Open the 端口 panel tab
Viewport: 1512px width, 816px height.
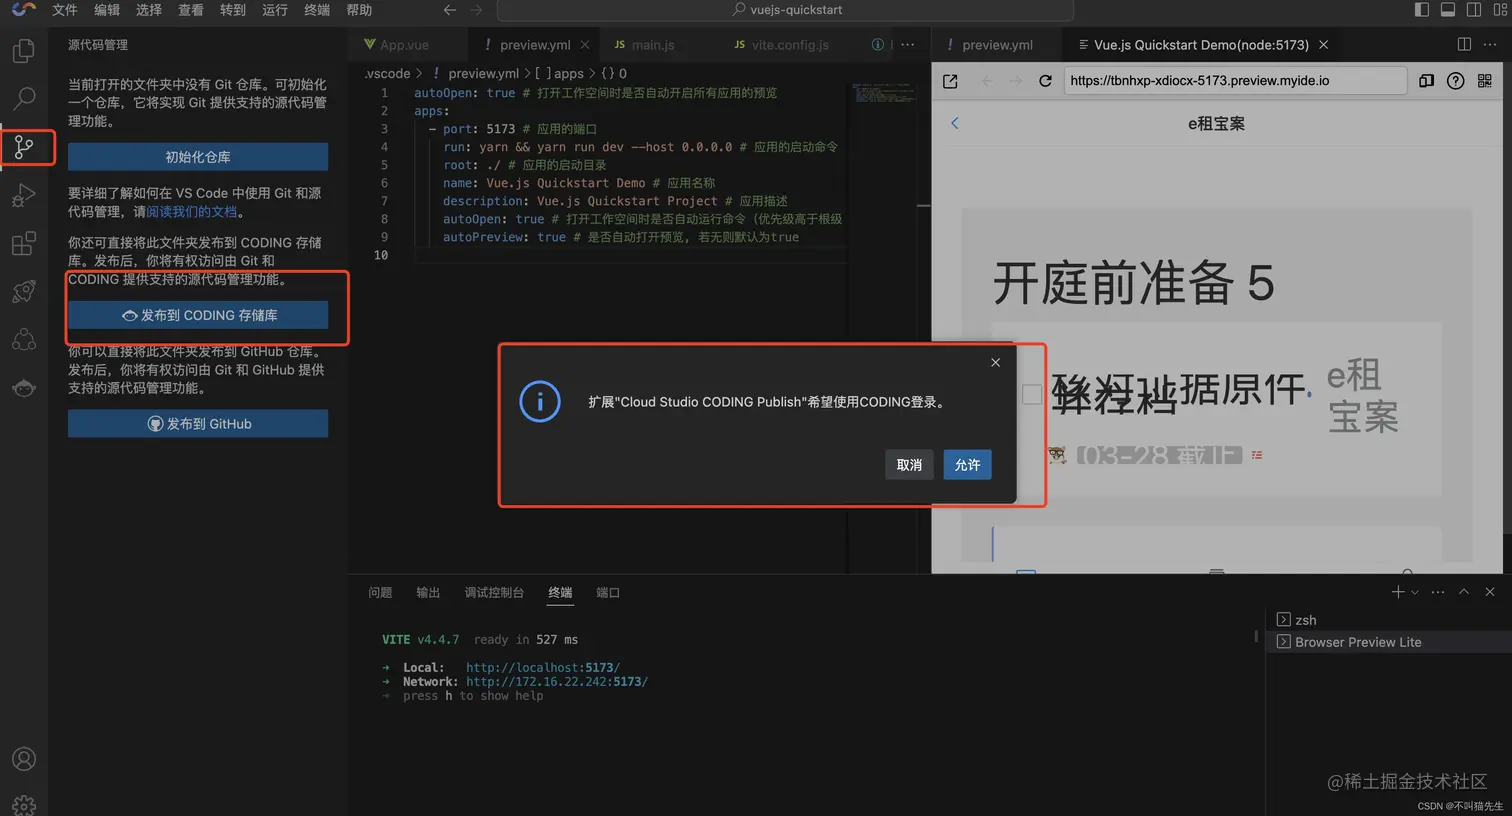pyautogui.click(x=608, y=592)
